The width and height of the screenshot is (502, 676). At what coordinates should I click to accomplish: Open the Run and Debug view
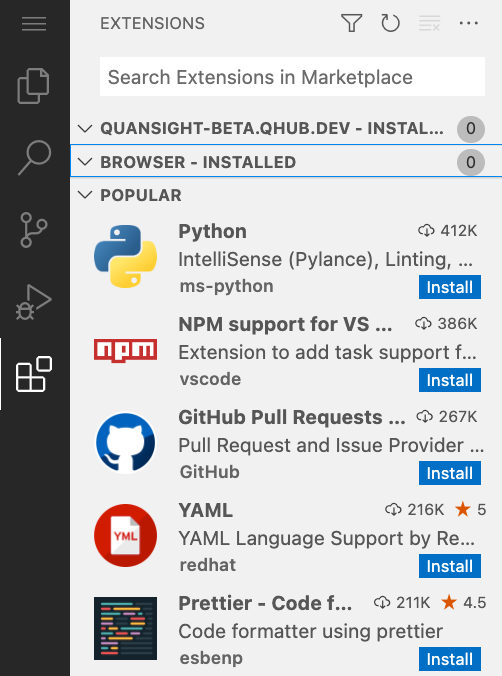(x=34, y=302)
